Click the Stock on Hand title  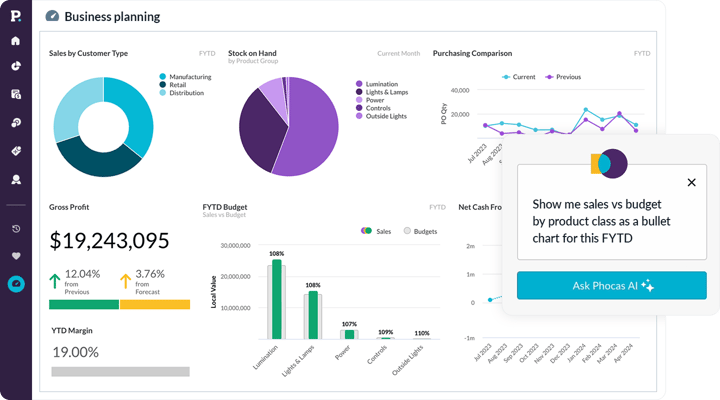coord(252,53)
